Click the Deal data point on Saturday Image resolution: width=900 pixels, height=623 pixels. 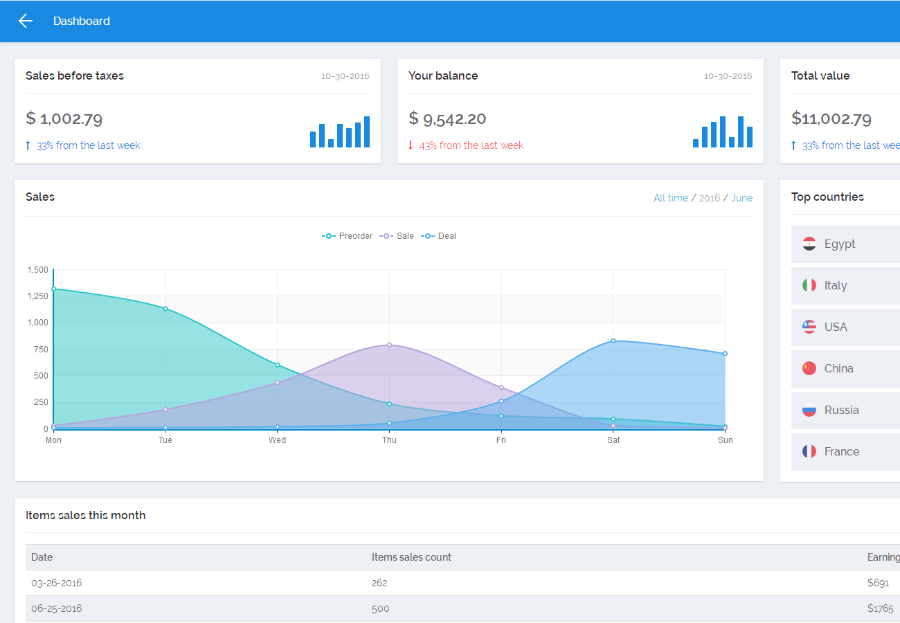(613, 341)
